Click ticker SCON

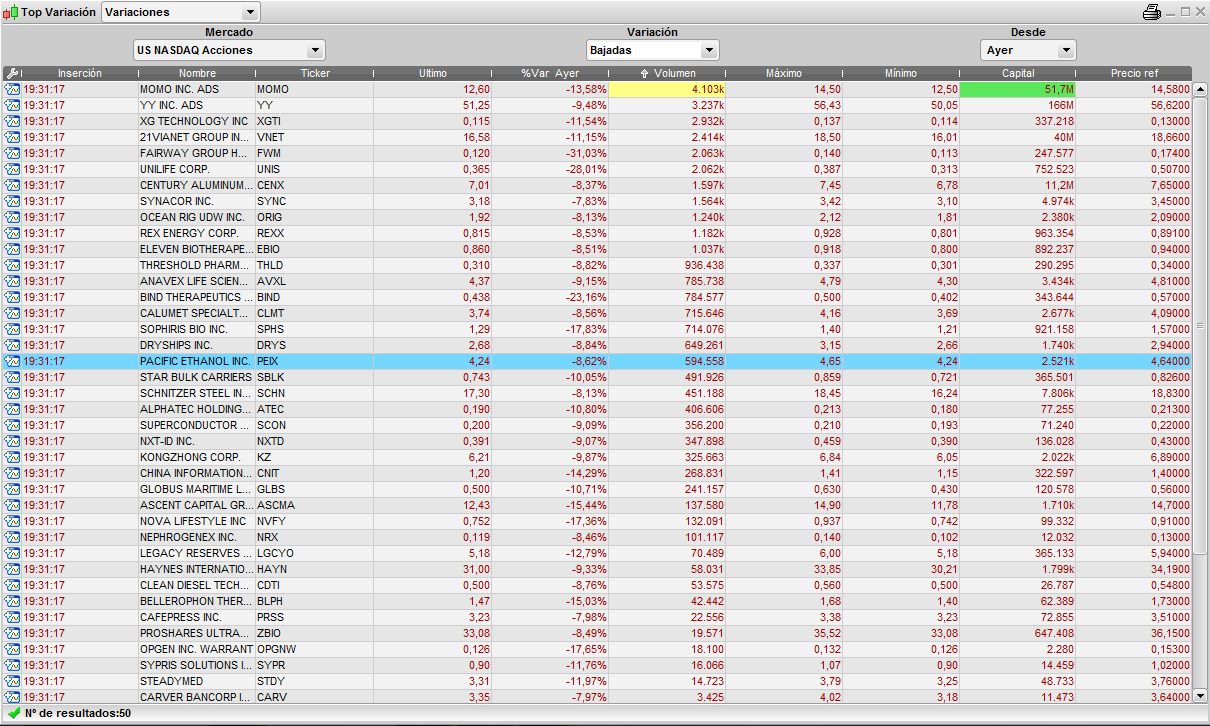[271, 425]
